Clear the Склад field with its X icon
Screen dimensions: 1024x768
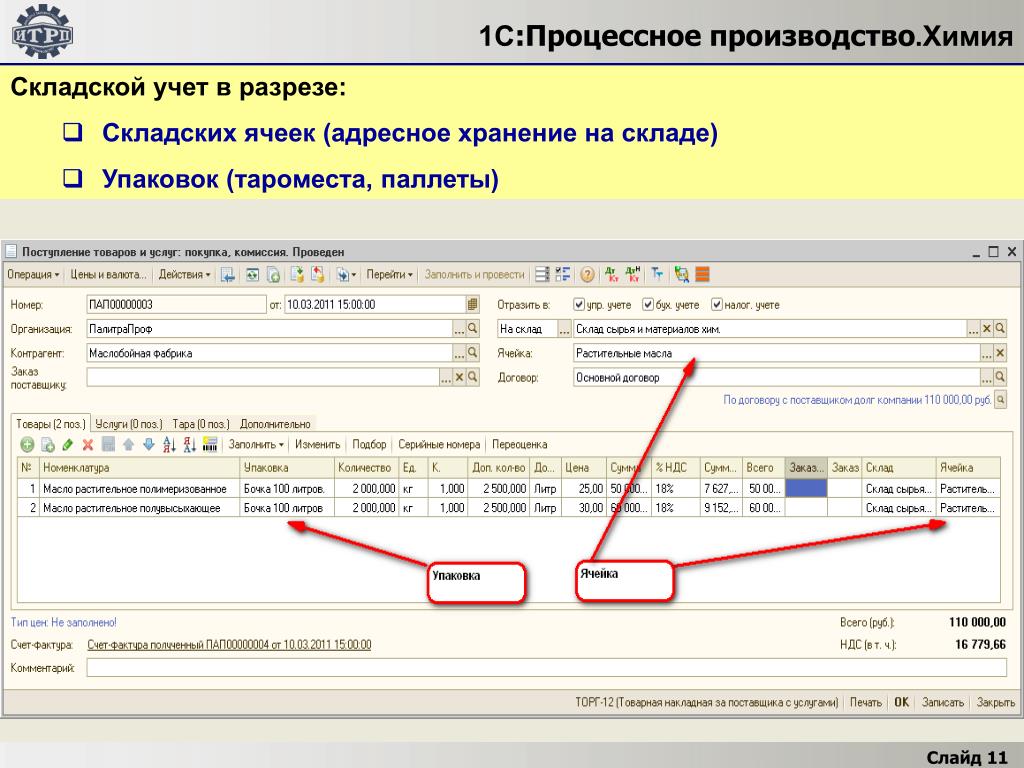pos(987,328)
